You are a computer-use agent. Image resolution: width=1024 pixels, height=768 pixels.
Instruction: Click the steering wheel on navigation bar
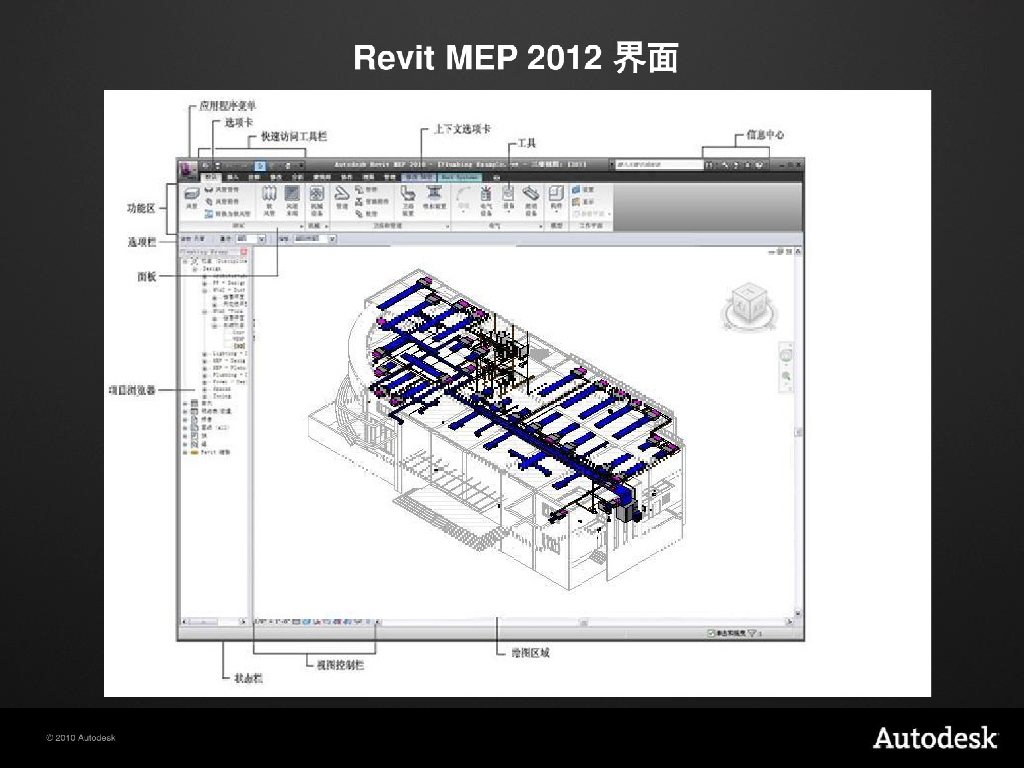pos(787,357)
